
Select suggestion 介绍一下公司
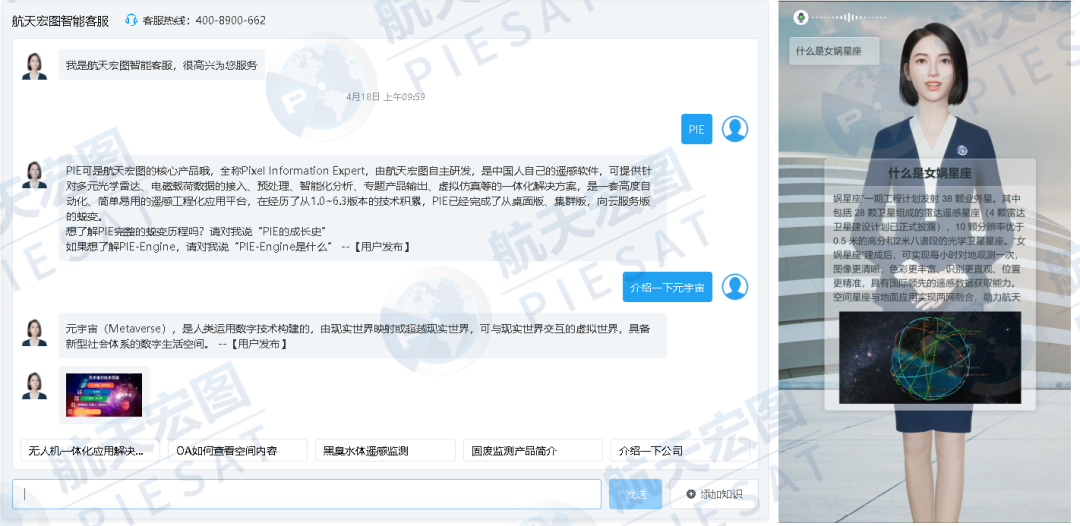[681, 450]
